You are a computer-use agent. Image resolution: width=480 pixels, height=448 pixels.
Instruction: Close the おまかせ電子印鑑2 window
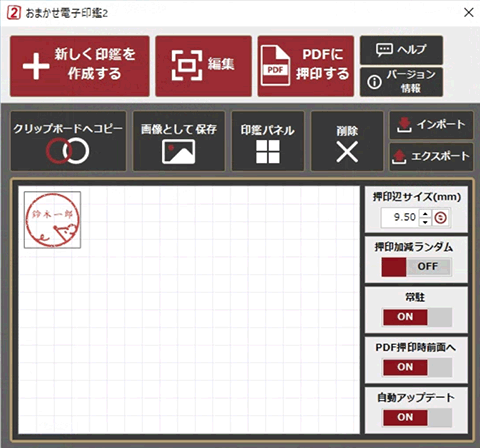coord(469,13)
